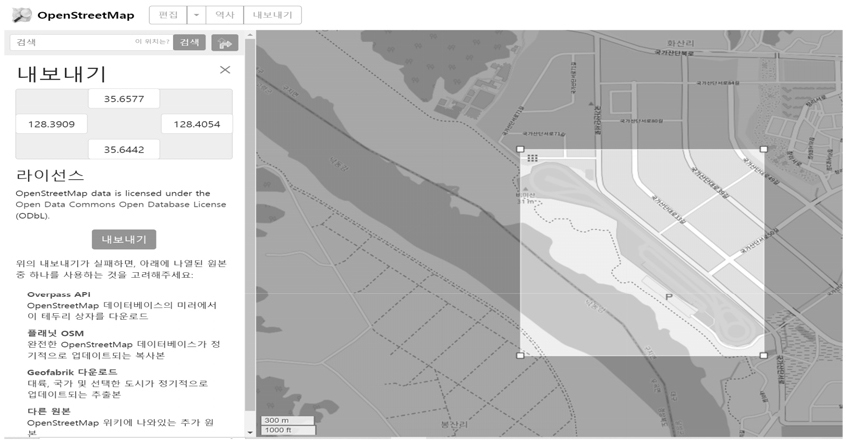
Task: Edit the east longitude field 128.4054
Action: coord(197,124)
